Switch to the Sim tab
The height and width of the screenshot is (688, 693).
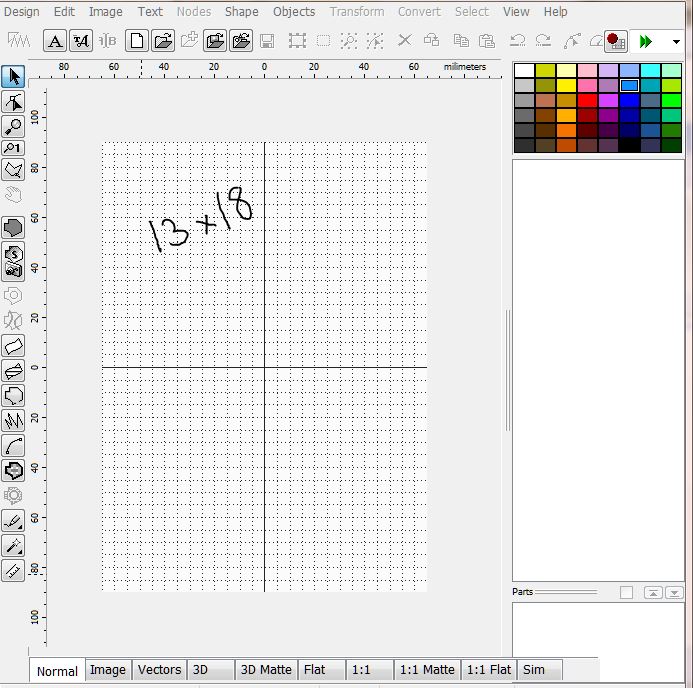534,670
